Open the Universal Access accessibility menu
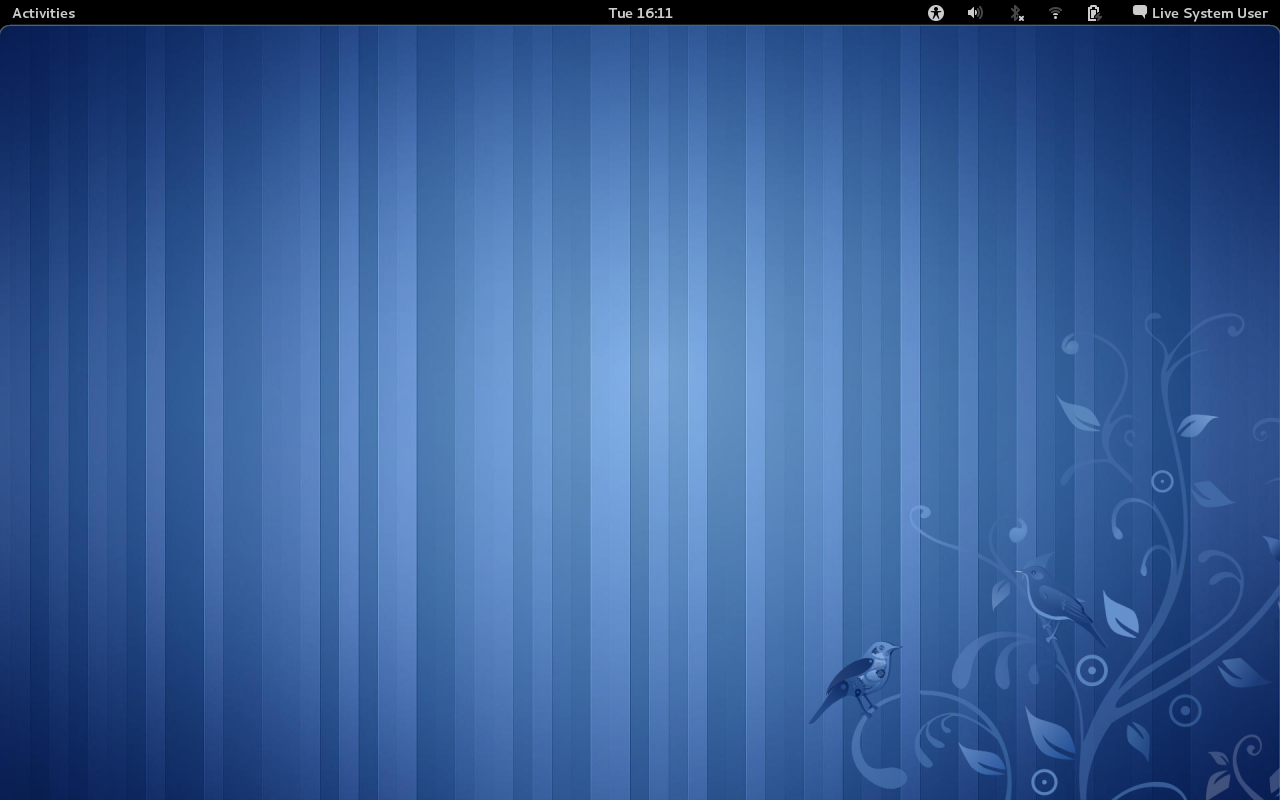The width and height of the screenshot is (1280, 800). [935, 13]
